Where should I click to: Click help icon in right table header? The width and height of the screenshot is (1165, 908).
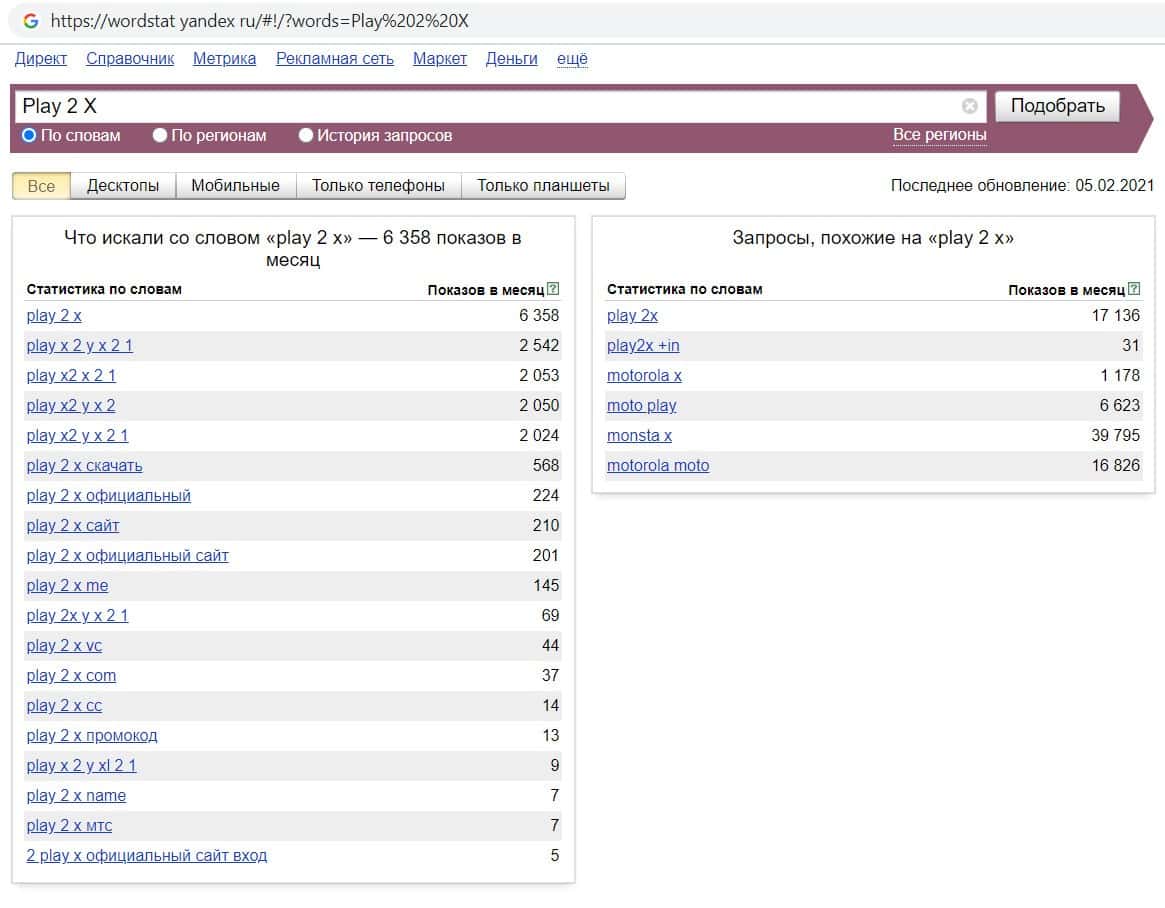(x=1134, y=290)
